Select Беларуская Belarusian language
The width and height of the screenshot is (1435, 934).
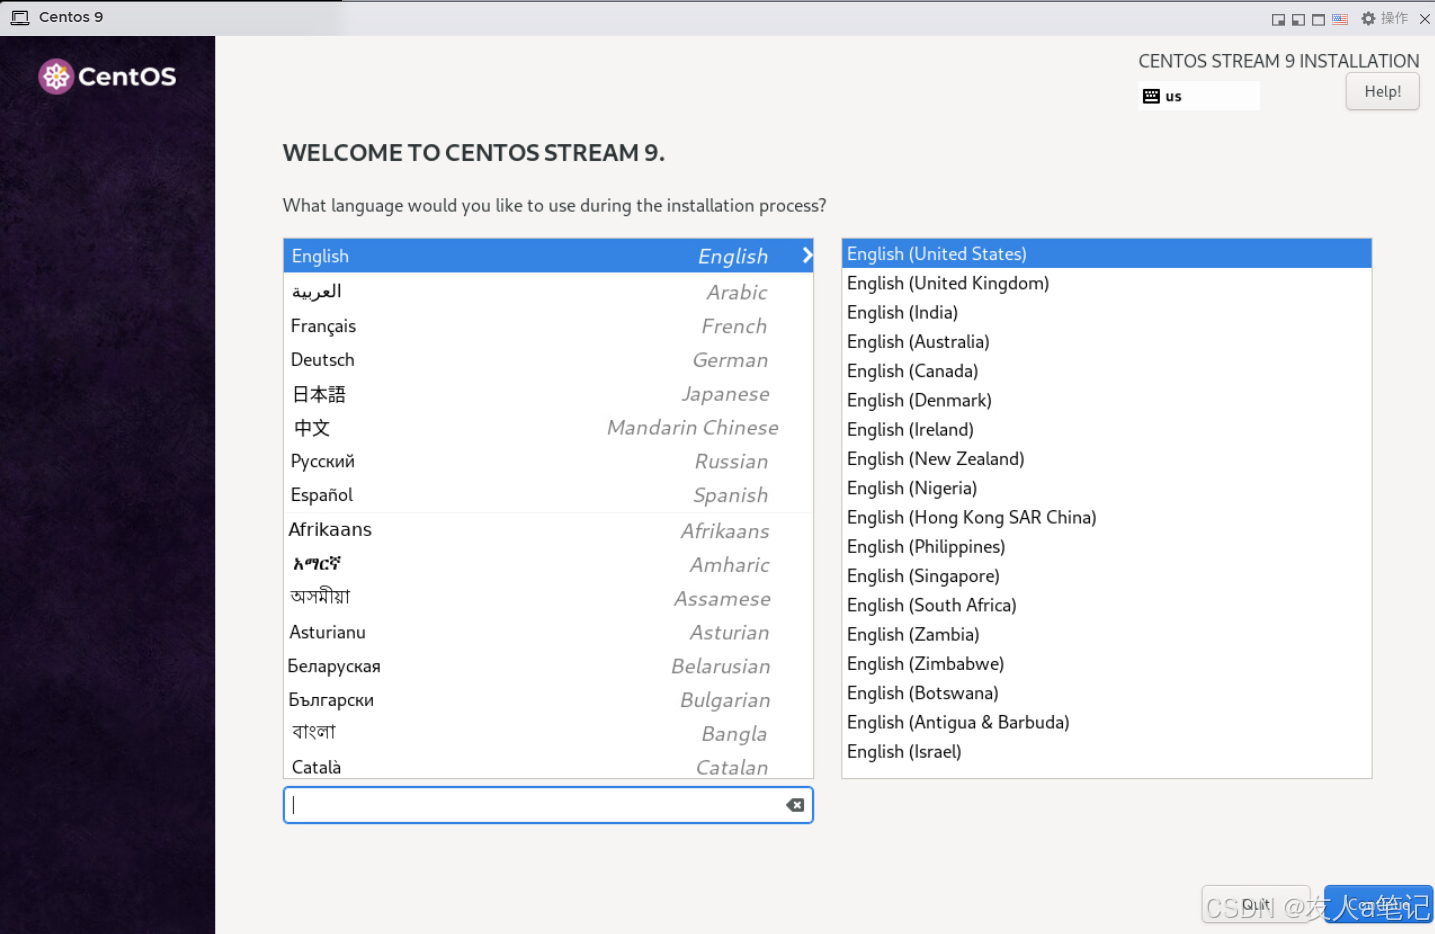pyautogui.click(x=548, y=666)
